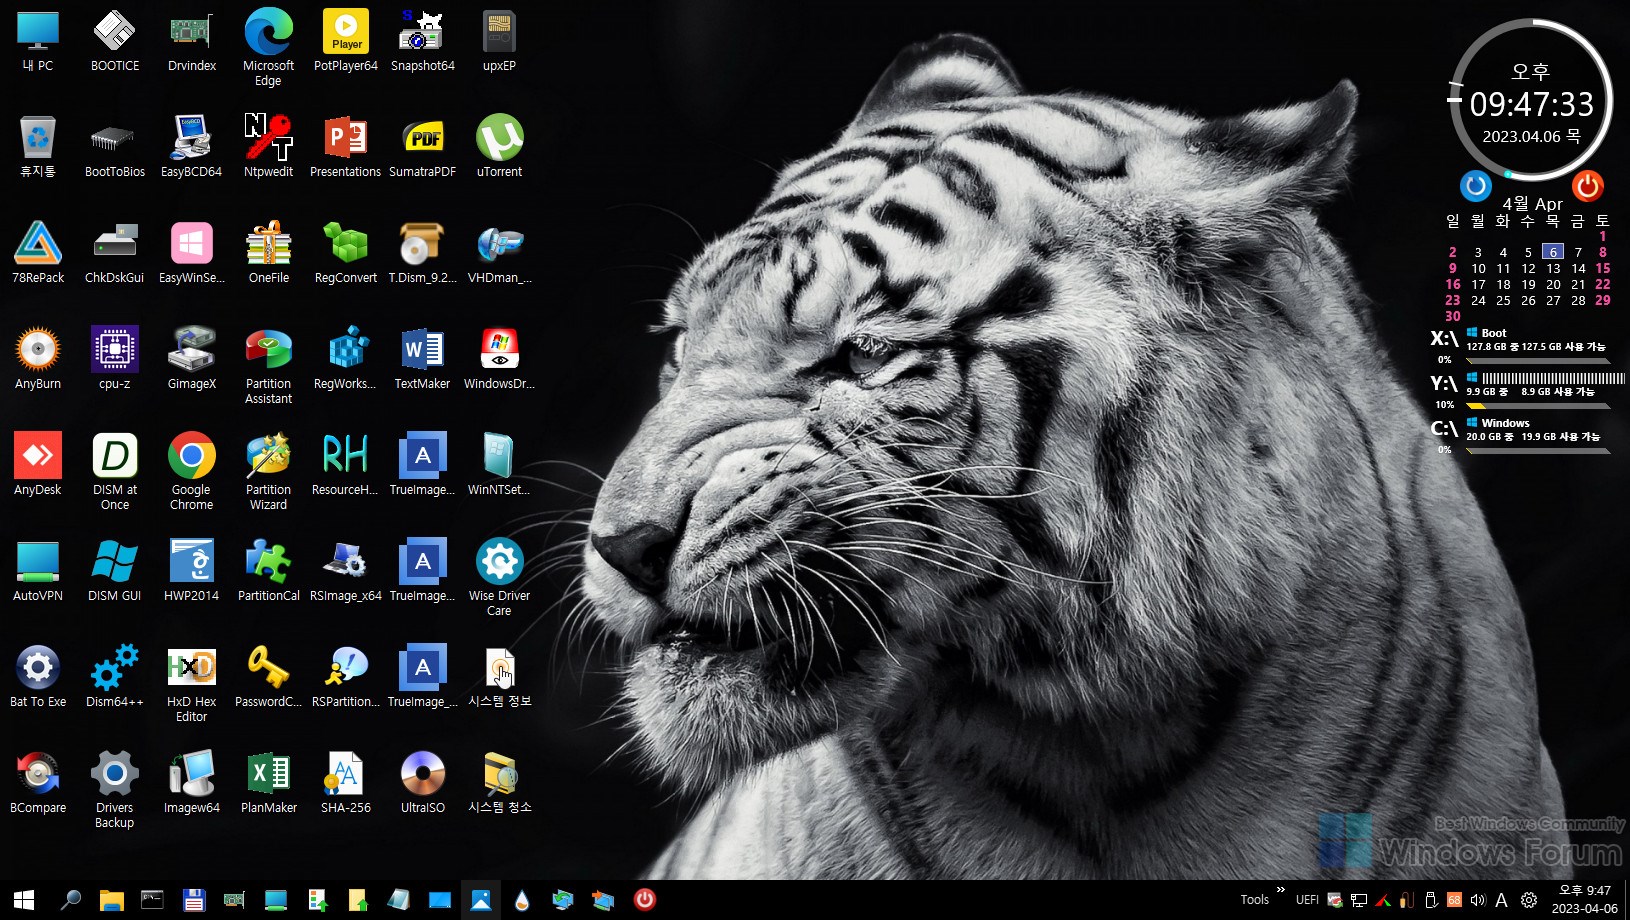Click the X:\ Boot drive entry in widget

1520,344
